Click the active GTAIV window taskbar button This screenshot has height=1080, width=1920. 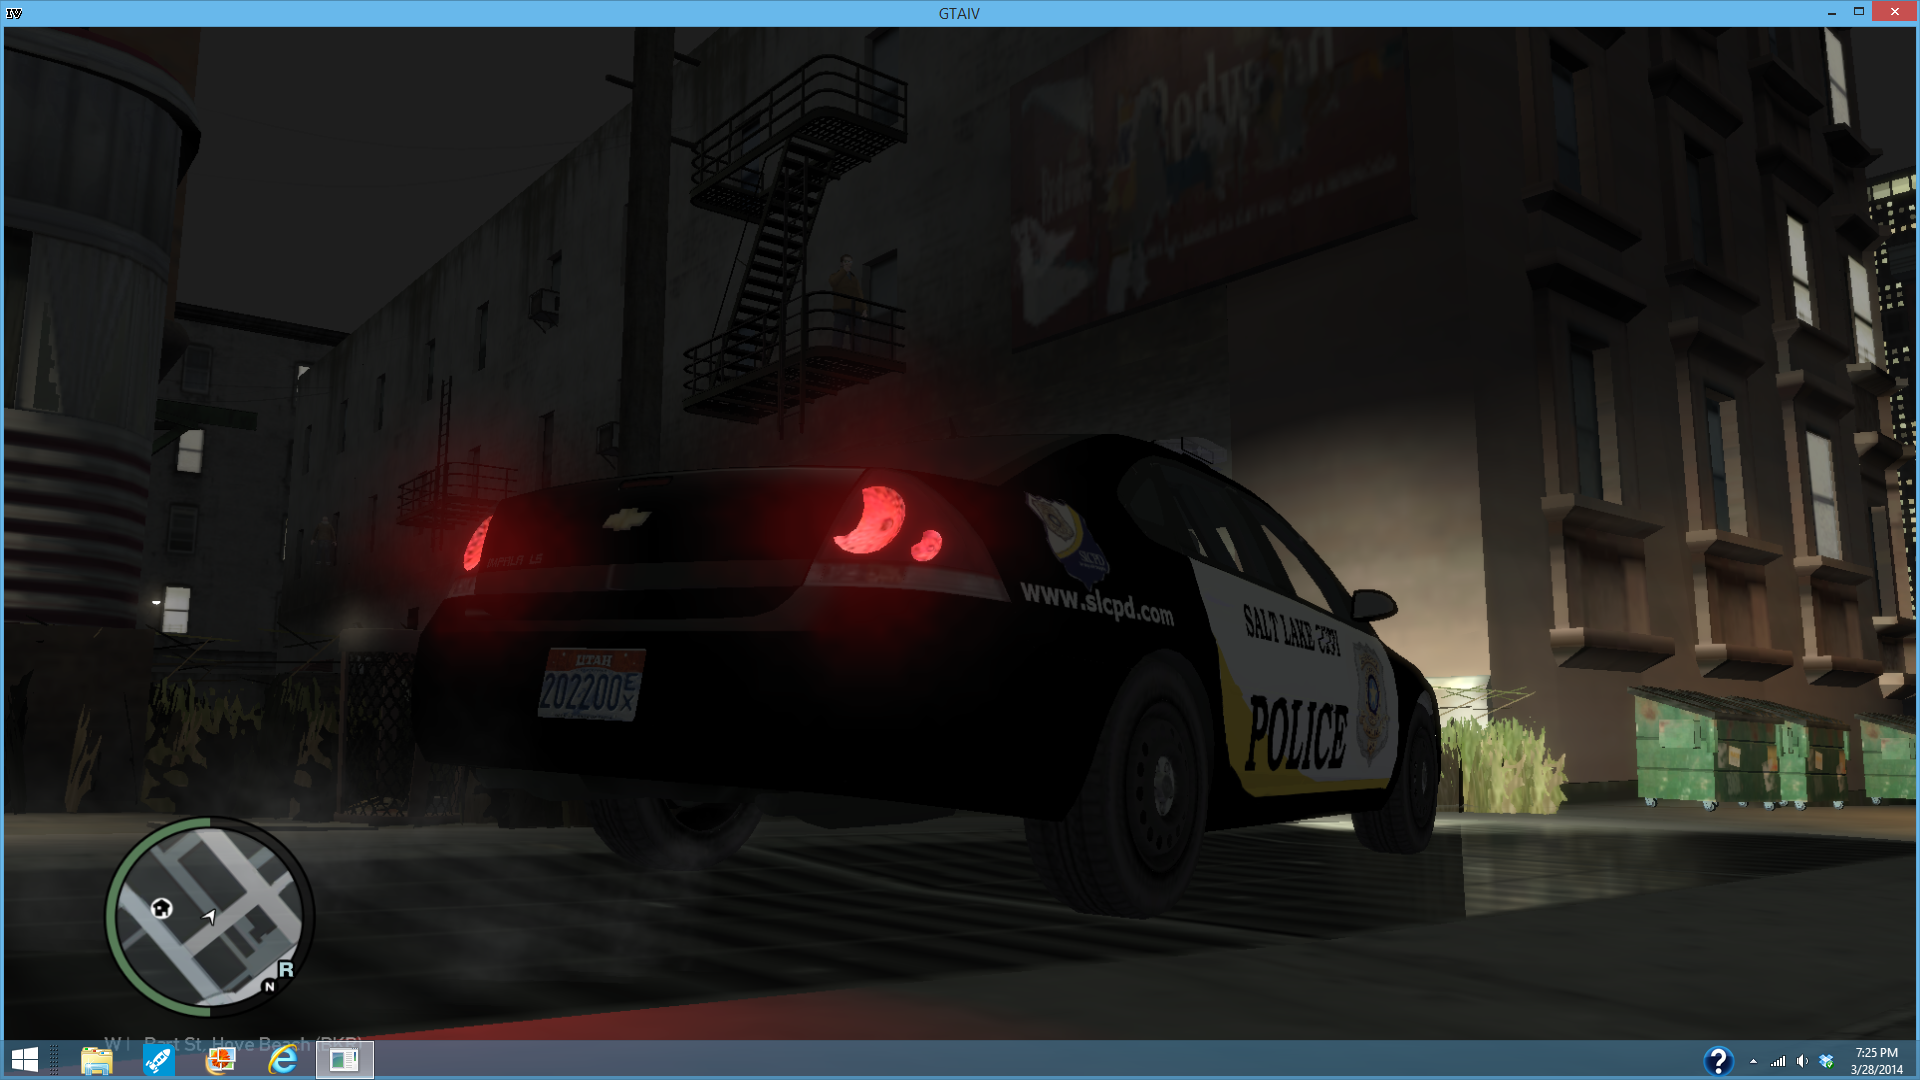(x=344, y=1060)
